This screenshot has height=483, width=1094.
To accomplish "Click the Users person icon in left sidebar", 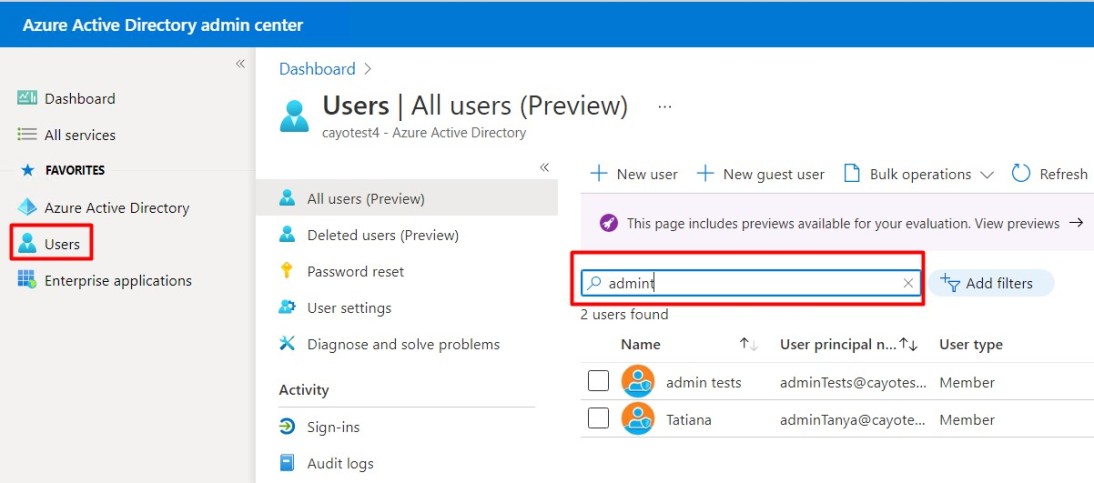I will pyautogui.click(x=27, y=244).
